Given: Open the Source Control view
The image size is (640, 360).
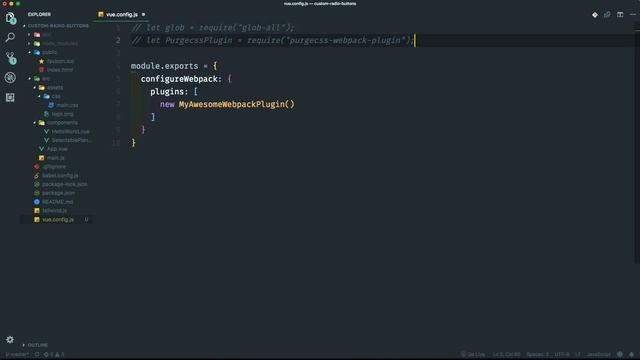Looking at the screenshot, I should pos(10,58).
